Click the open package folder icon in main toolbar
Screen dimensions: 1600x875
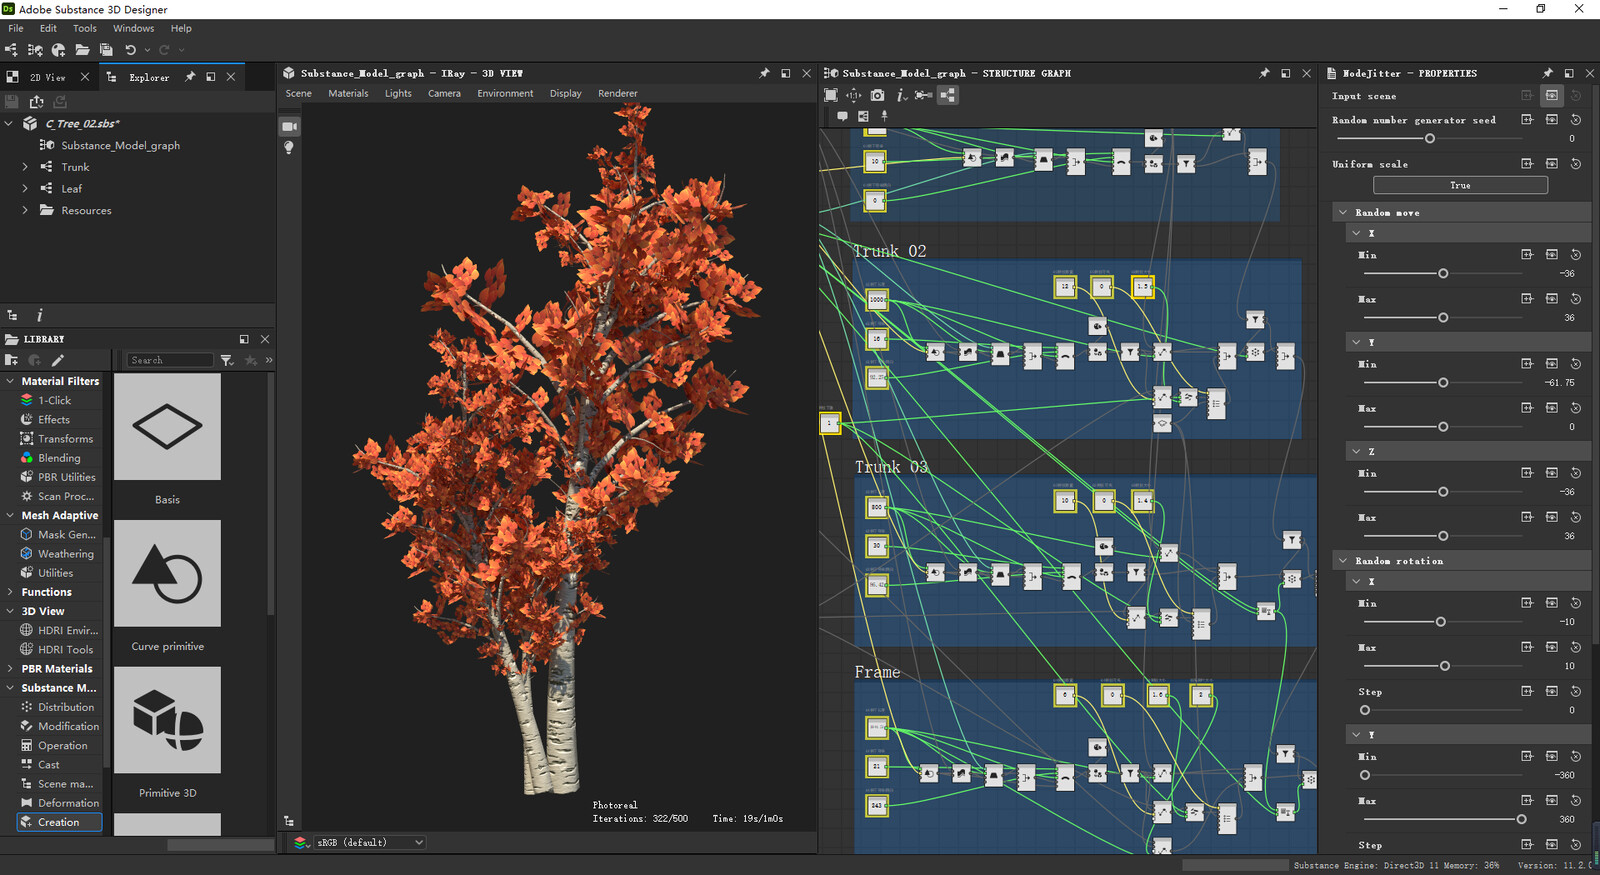click(x=82, y=50)
